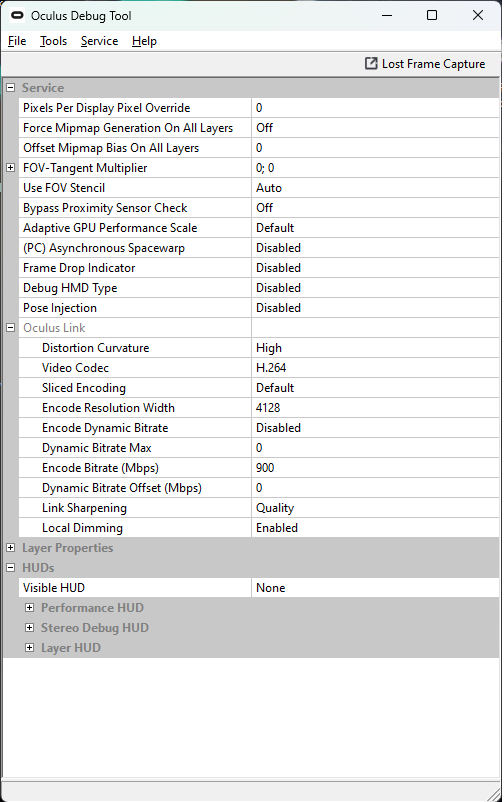Screen dimensions: 504x802
Task: Change the Visible HUD None value
Action: (376, 588)
